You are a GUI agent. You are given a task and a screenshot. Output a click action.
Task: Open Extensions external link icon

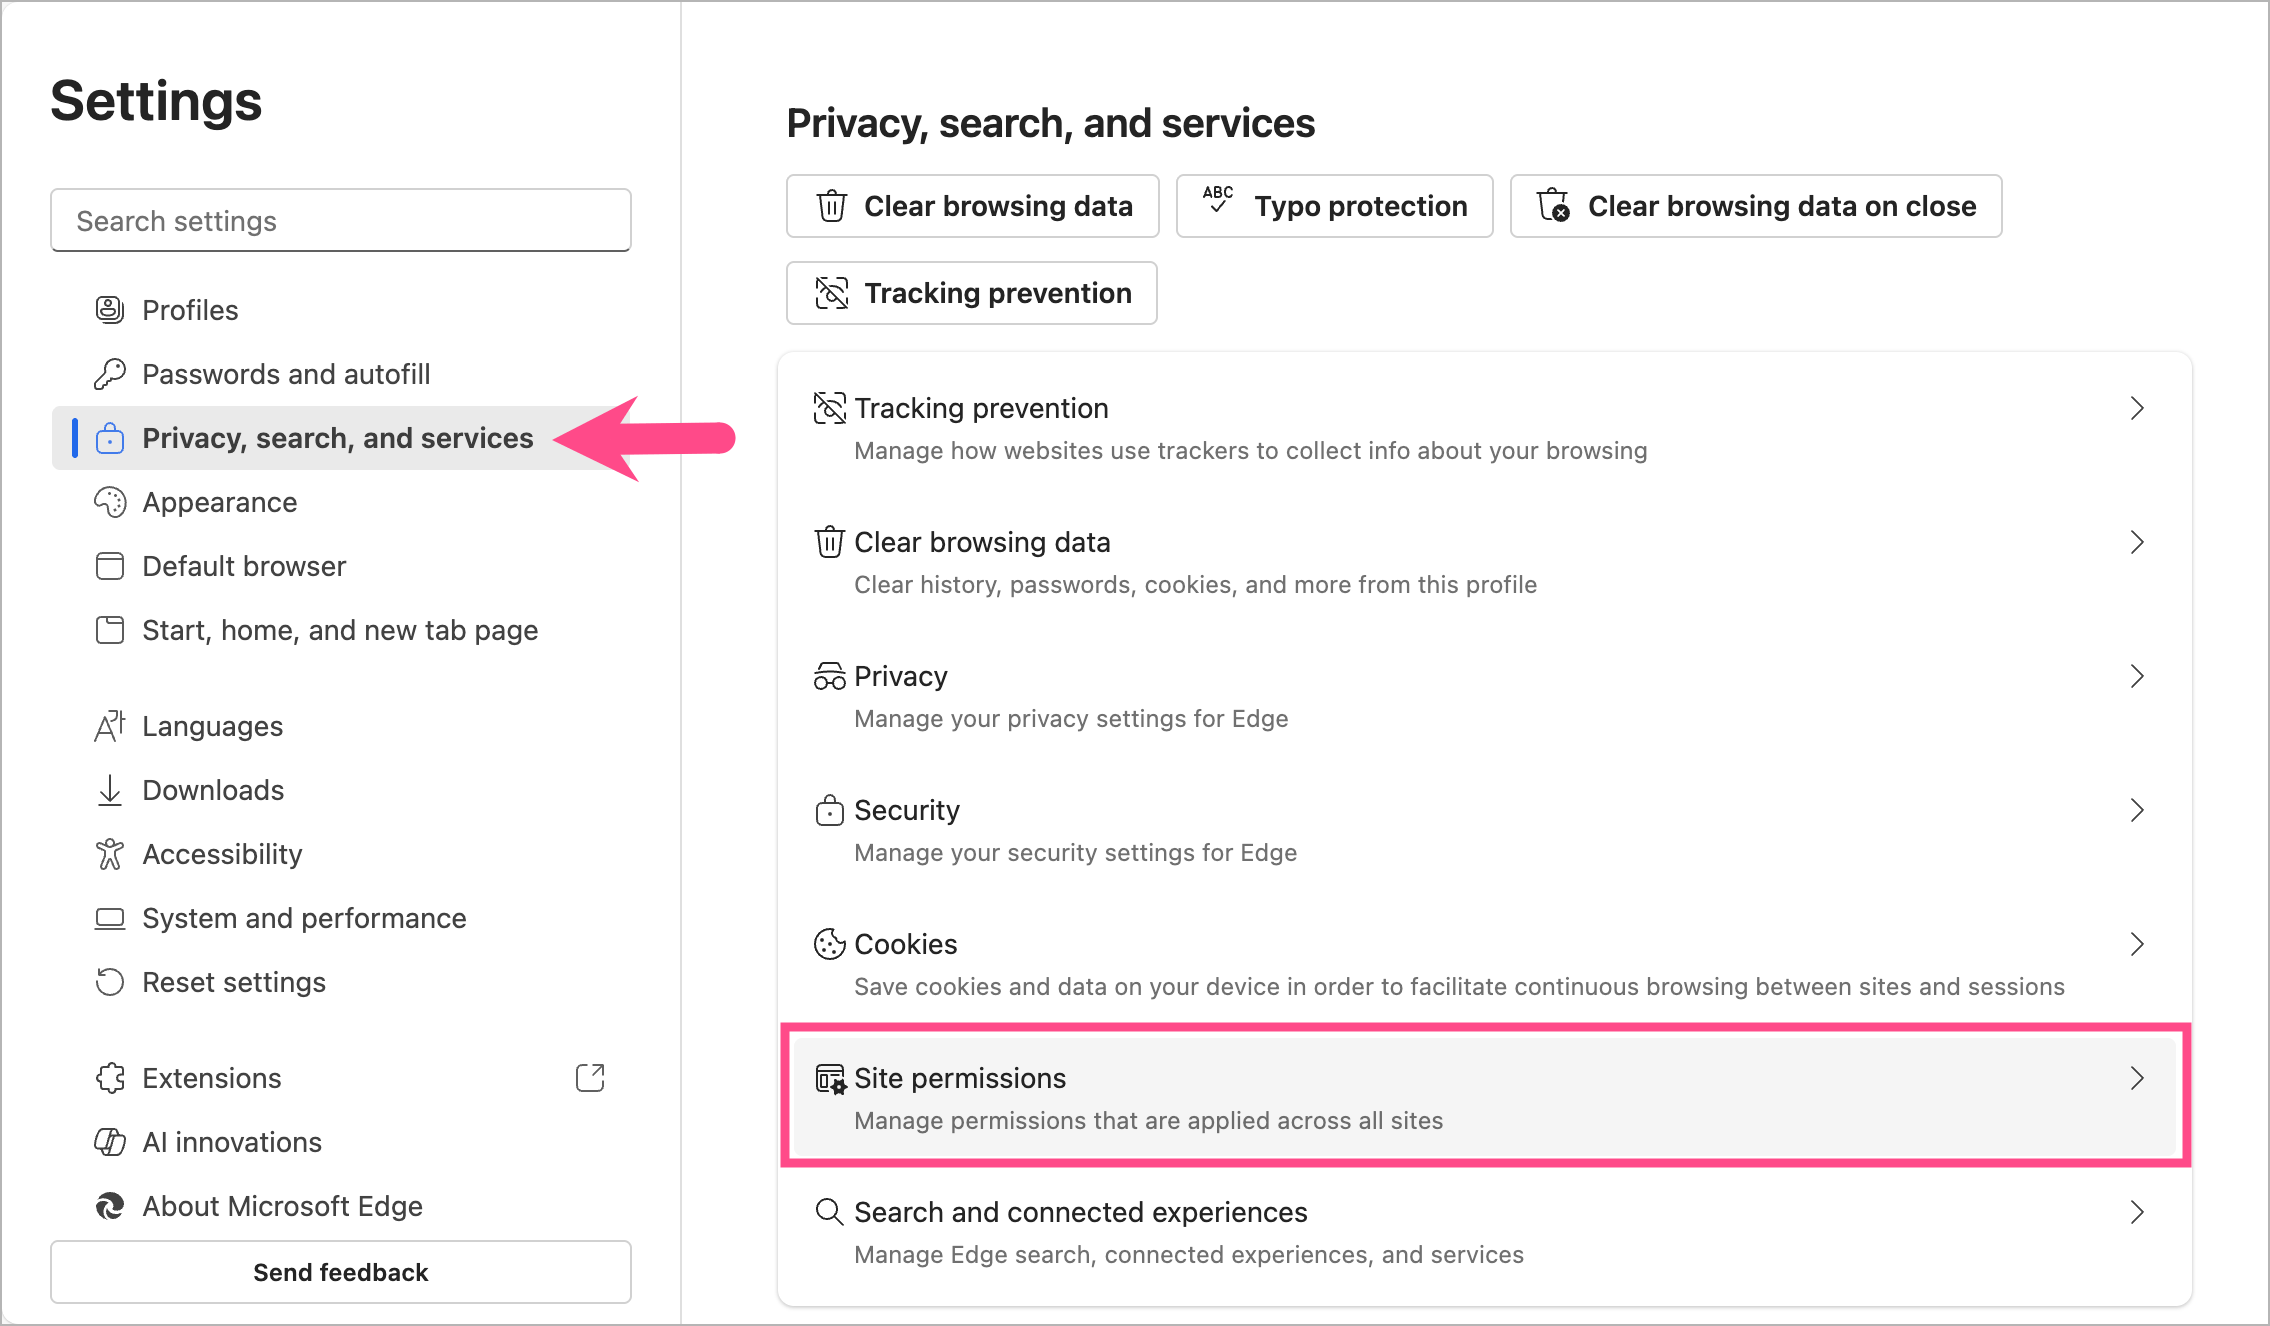[590, 1077]
